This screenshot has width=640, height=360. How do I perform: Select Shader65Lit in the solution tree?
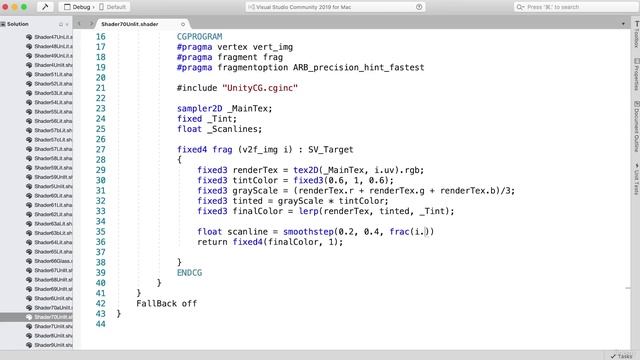click(53, 252)
